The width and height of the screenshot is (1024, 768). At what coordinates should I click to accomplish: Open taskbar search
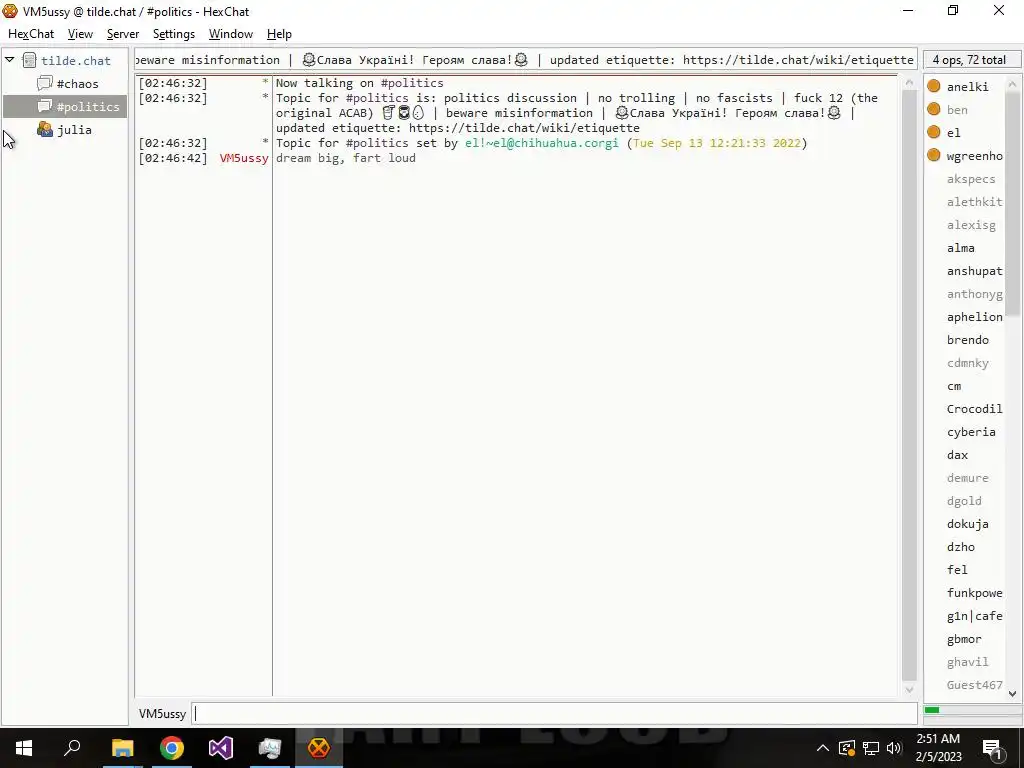72,748
